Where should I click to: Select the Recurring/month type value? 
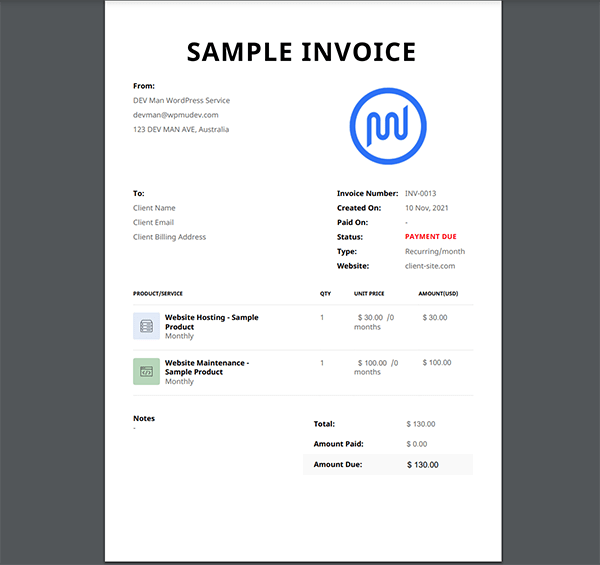pyautogui.click(x=435, y=252)
